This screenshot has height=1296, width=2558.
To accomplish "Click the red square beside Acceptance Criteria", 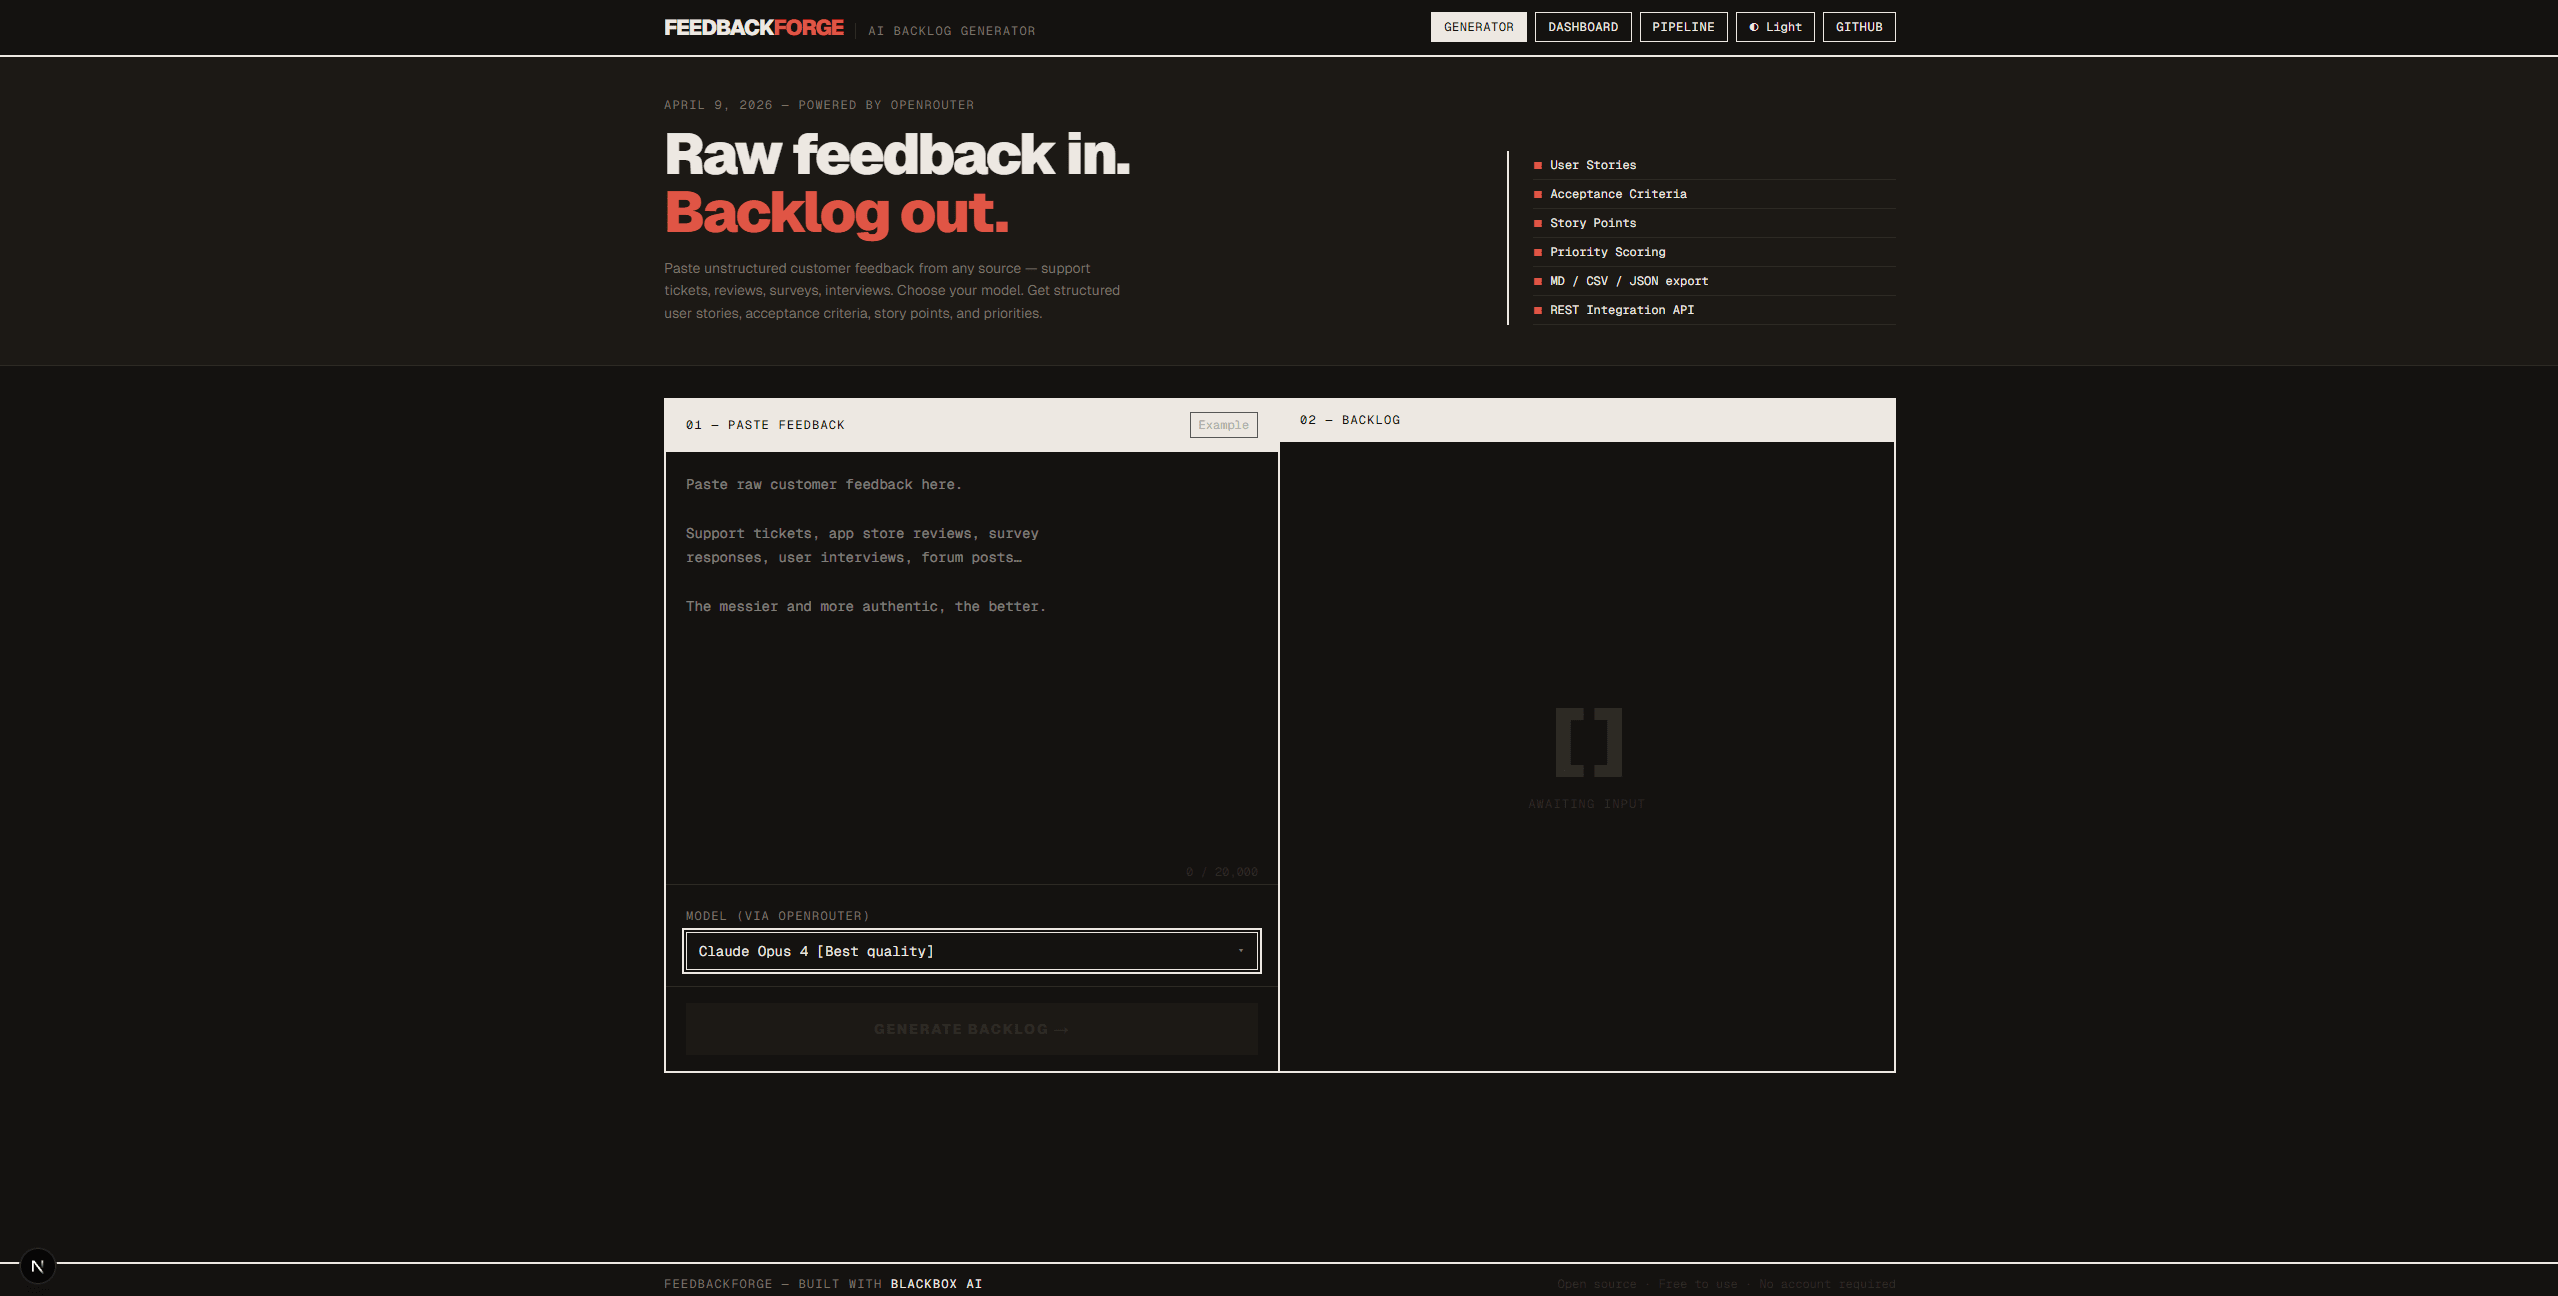I will (1537, 194).
